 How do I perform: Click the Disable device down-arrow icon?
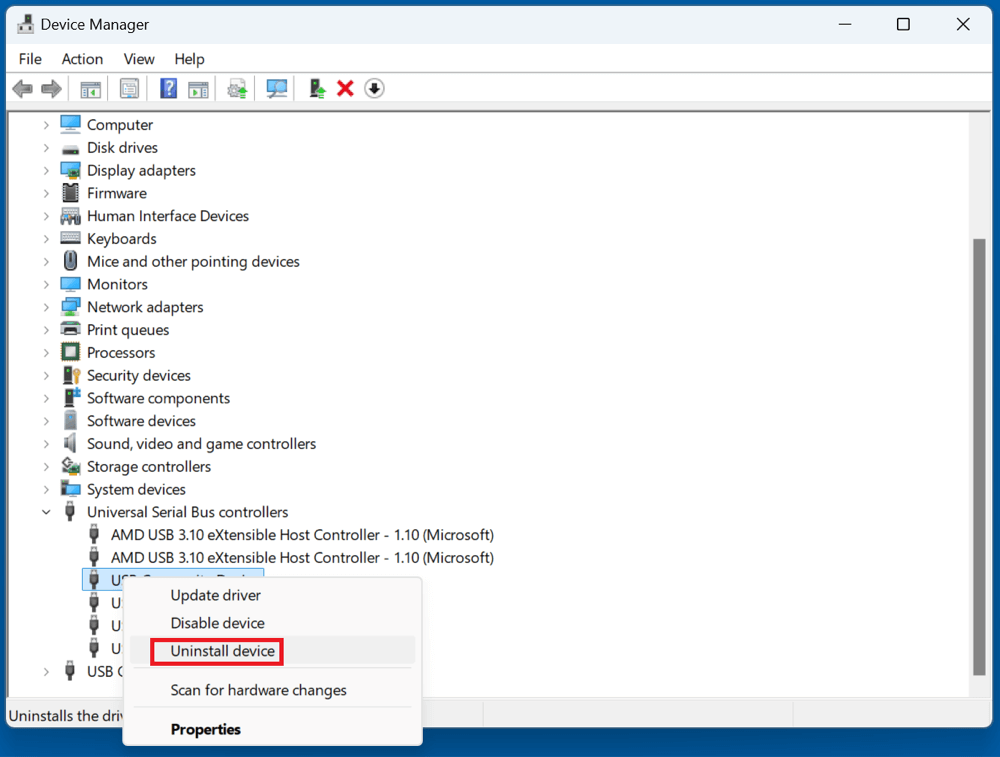pyautogui.click(x=374, y=88)
